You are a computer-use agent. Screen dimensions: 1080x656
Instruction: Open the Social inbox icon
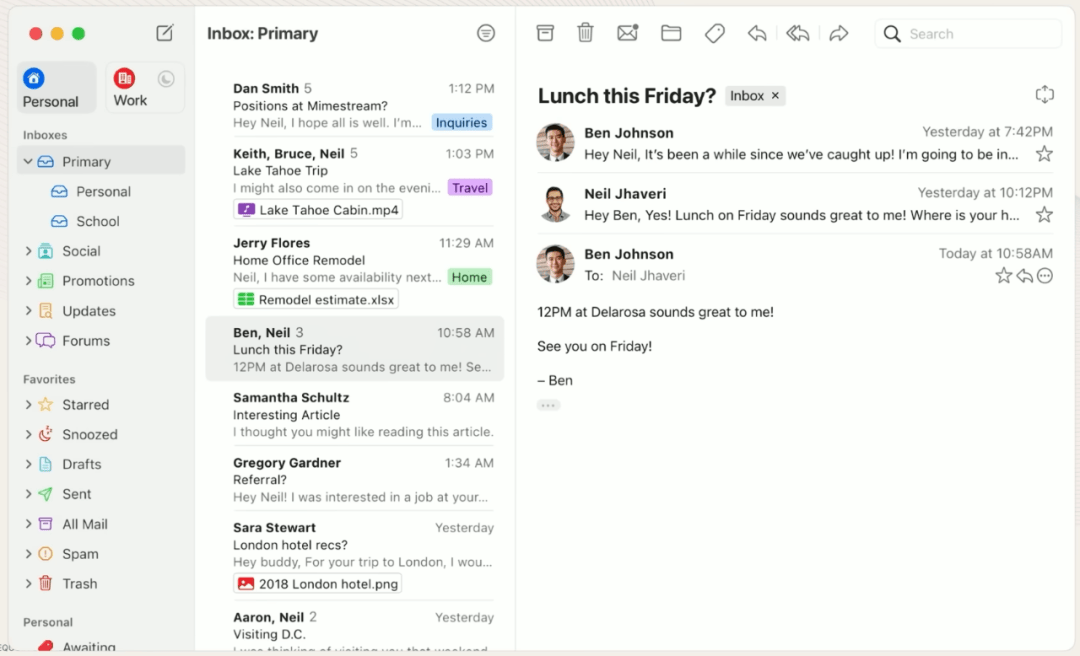tap(45, 251)
